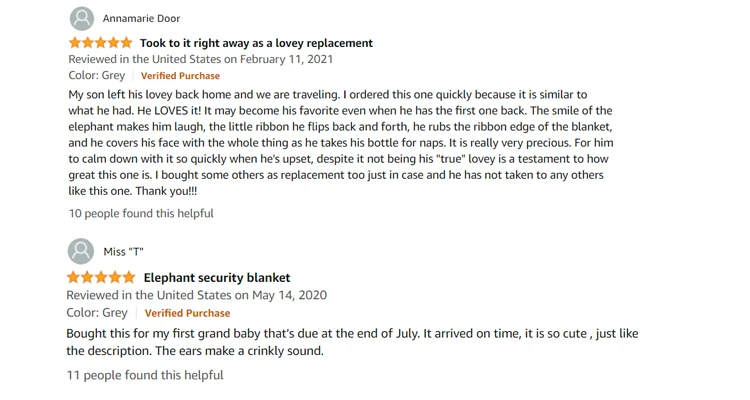The height and width of the screenshot is (400, 750).
Task: Click first star of Annamarie Door's rating
Action: [75, 43]
